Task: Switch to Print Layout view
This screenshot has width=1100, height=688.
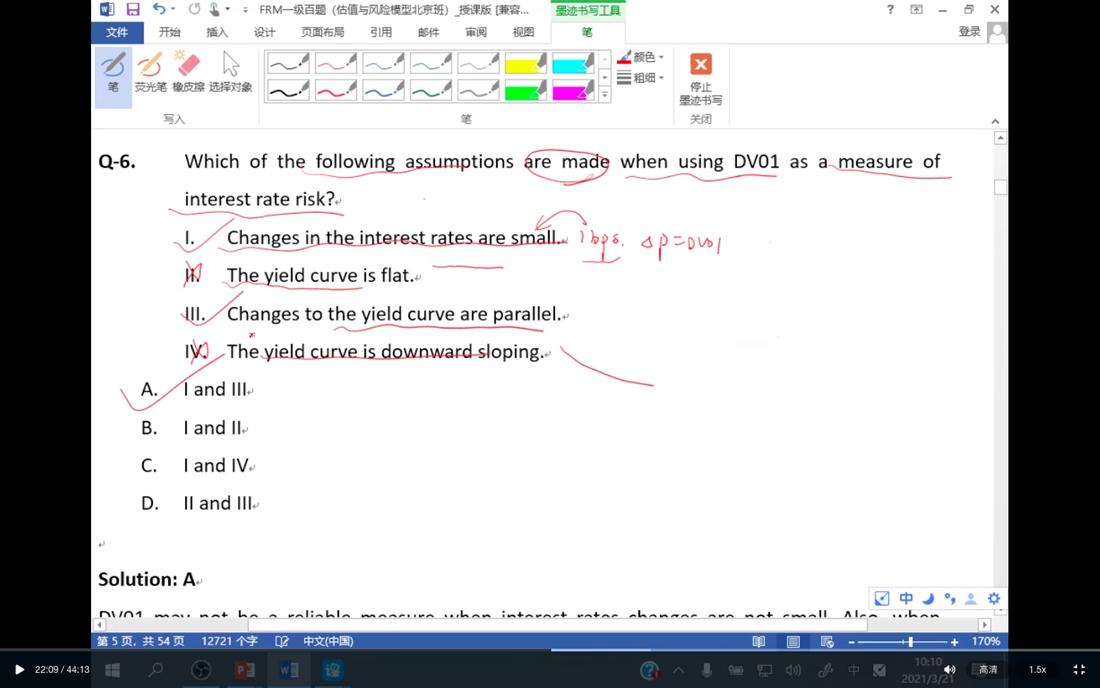Action: (793, 642)
